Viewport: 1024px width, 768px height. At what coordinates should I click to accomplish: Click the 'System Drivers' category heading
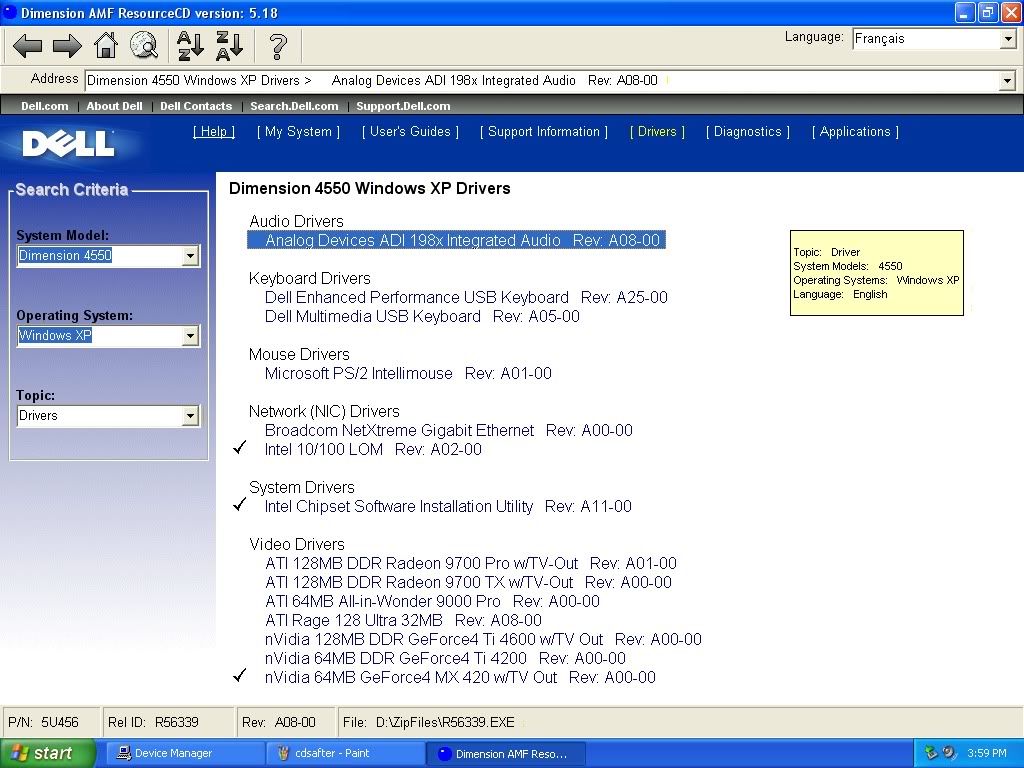(x=302, y=487)
